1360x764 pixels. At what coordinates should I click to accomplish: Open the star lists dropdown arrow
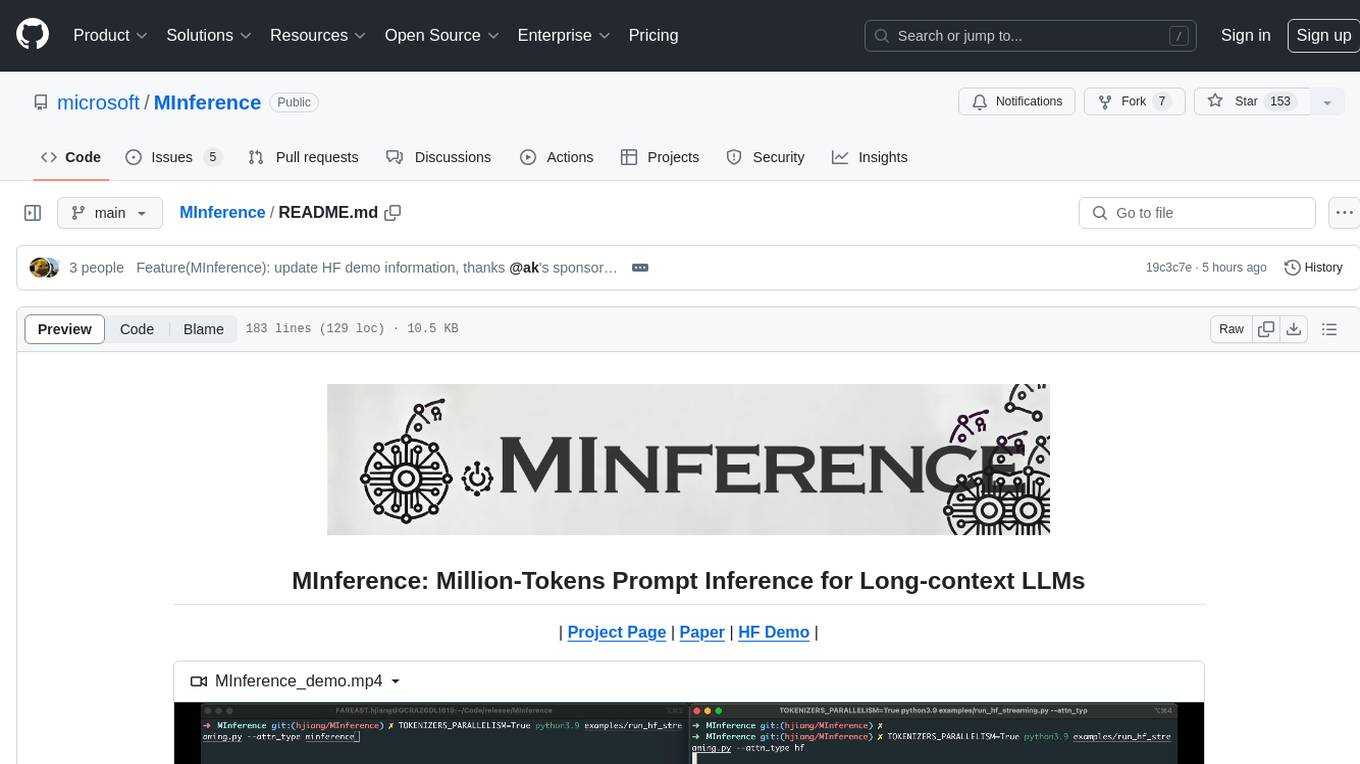pos(1327,102)
